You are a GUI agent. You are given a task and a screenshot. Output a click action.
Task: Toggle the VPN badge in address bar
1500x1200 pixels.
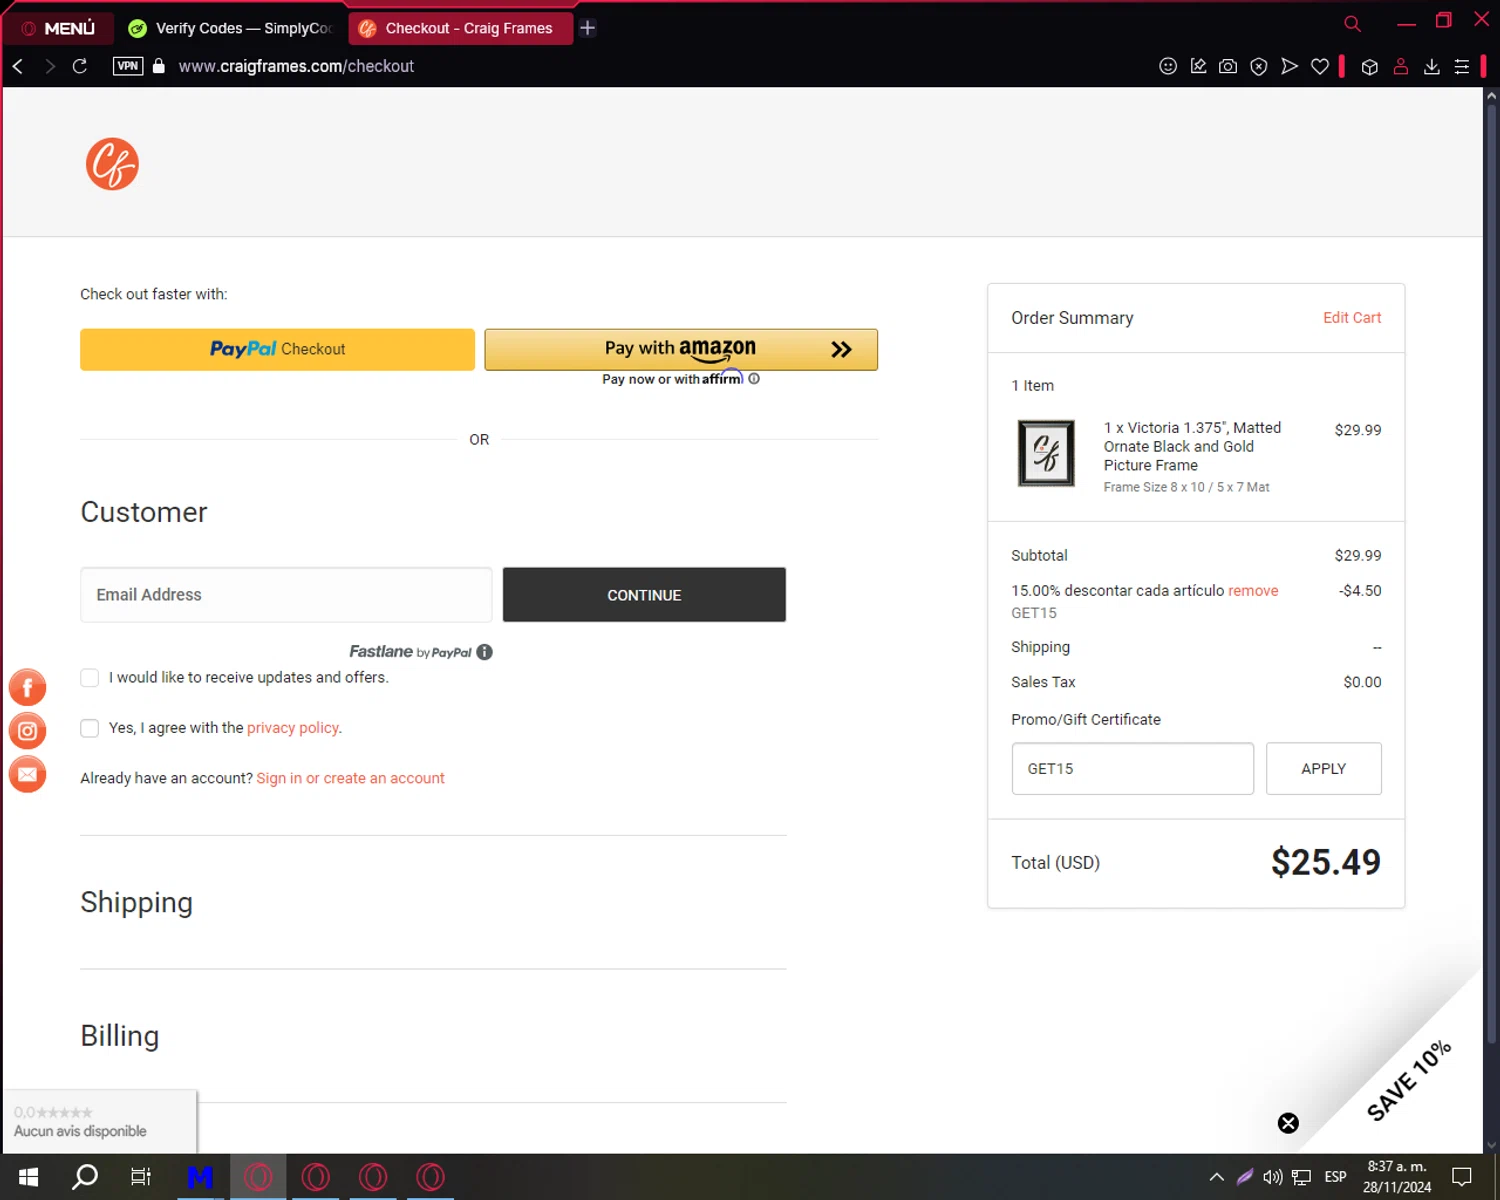[128, 66]
